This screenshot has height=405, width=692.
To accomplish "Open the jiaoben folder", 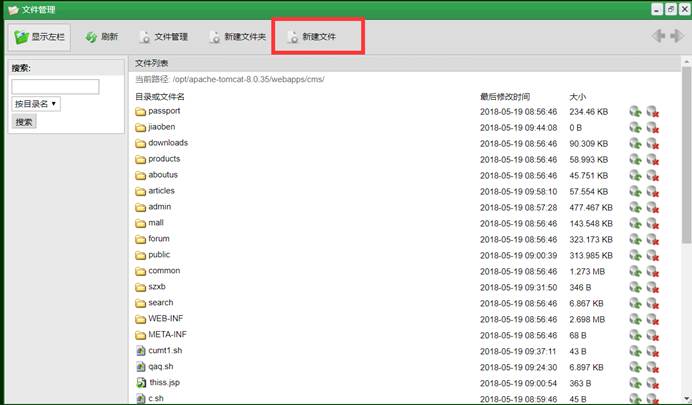I will [162, 127].
